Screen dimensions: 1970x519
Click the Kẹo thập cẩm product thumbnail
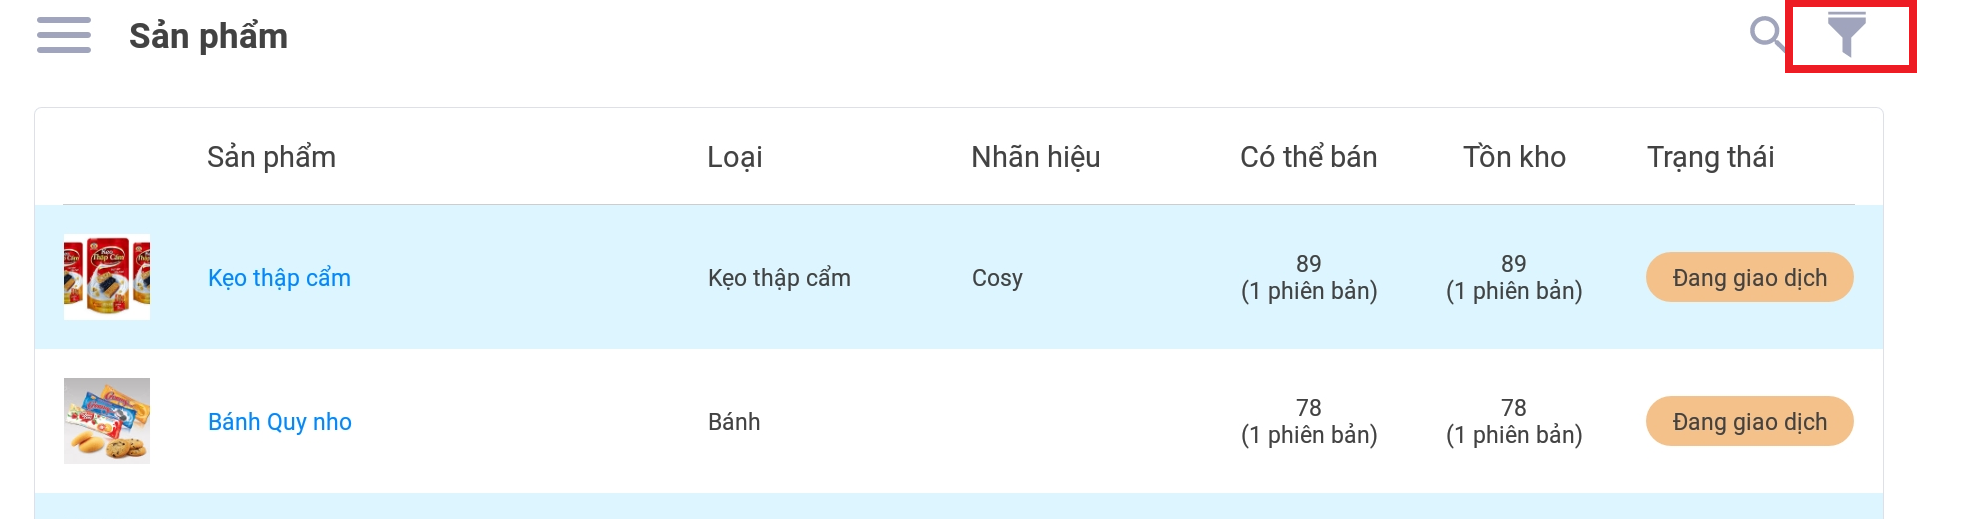[107, 277]
